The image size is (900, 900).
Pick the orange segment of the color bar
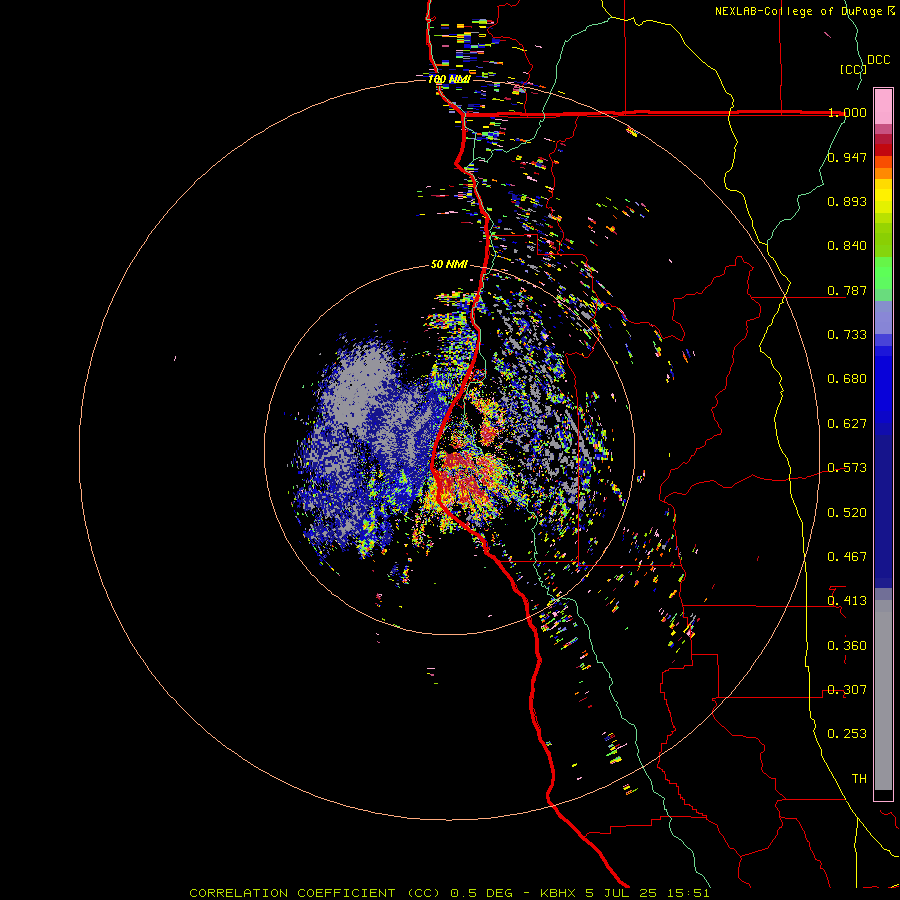pyautogui.click(x=883, y=173)
